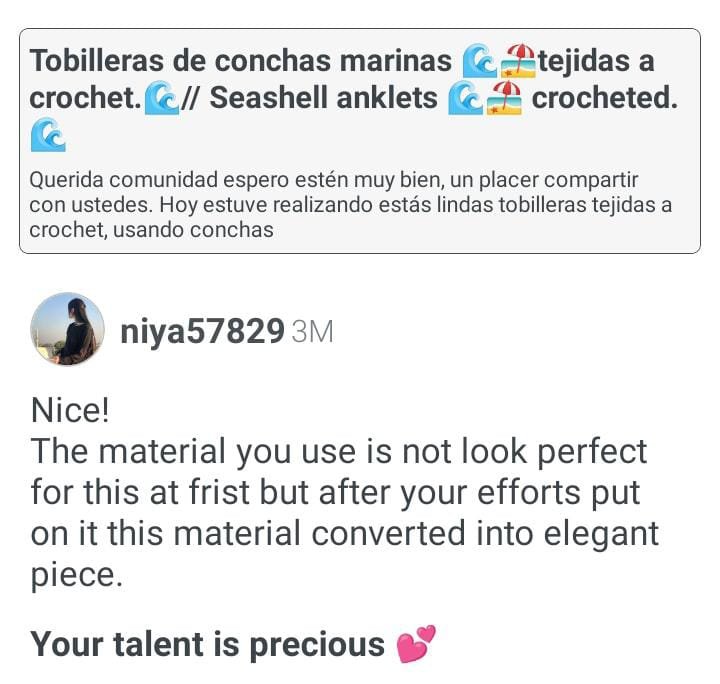Viewport: 720px width, 684px height.
Task: Click the 3M timestamp beside the username
Action: point(312,331)
